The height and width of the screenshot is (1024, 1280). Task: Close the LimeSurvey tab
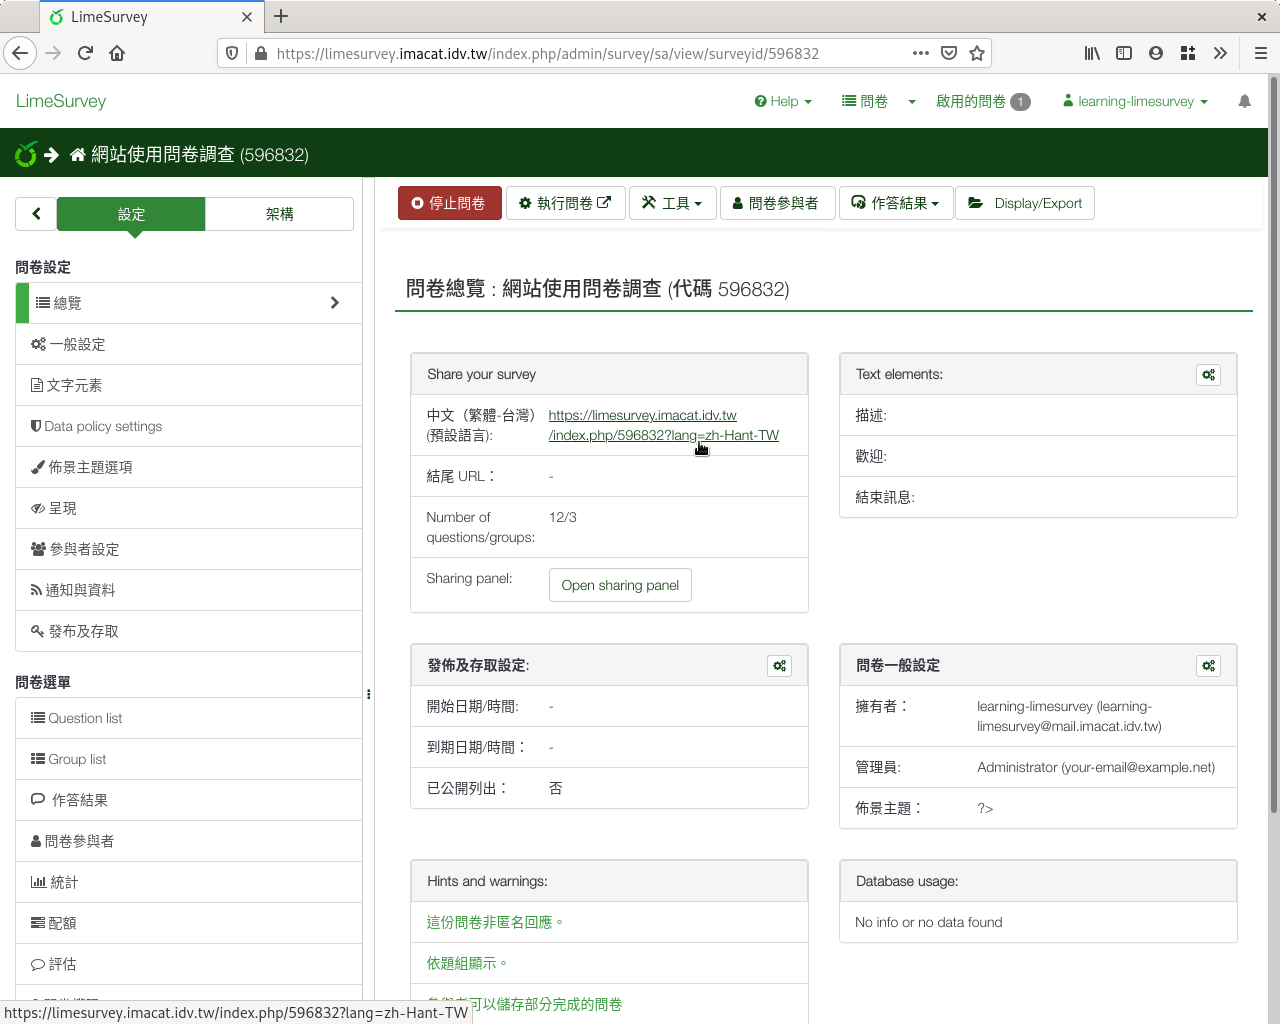coord(247,17)
